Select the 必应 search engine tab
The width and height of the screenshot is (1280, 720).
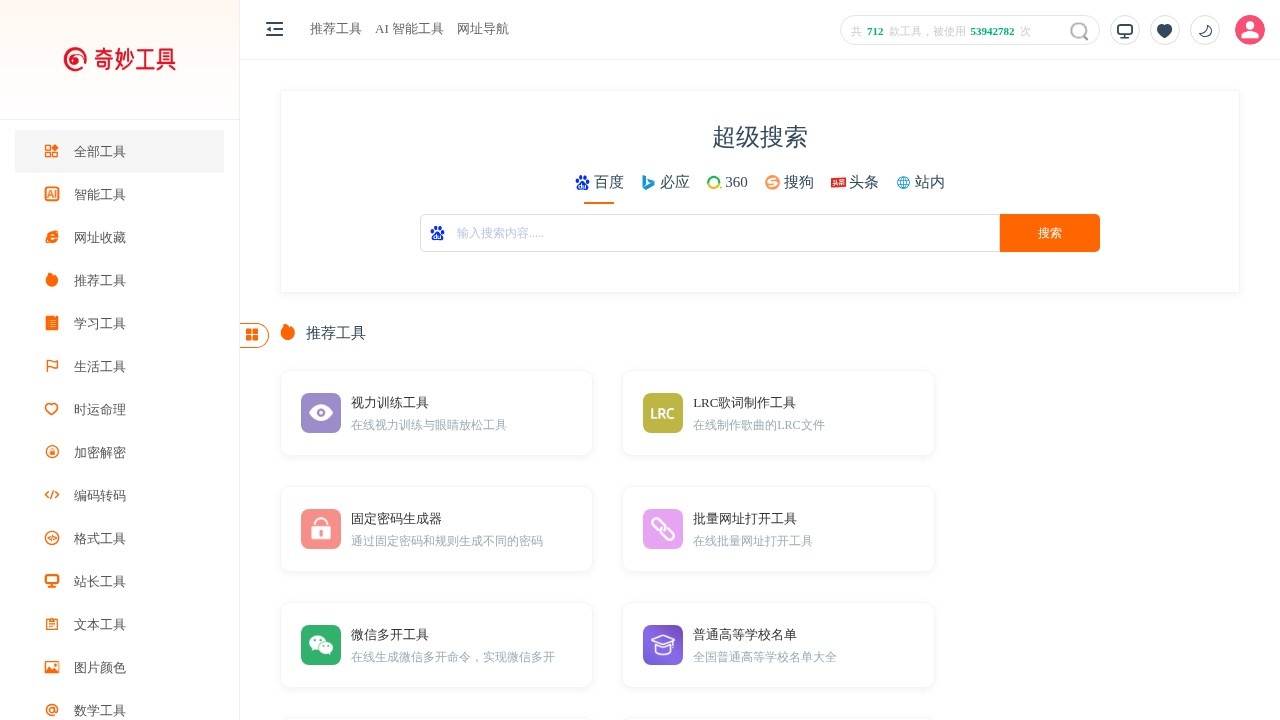click(x=666, y=182)
